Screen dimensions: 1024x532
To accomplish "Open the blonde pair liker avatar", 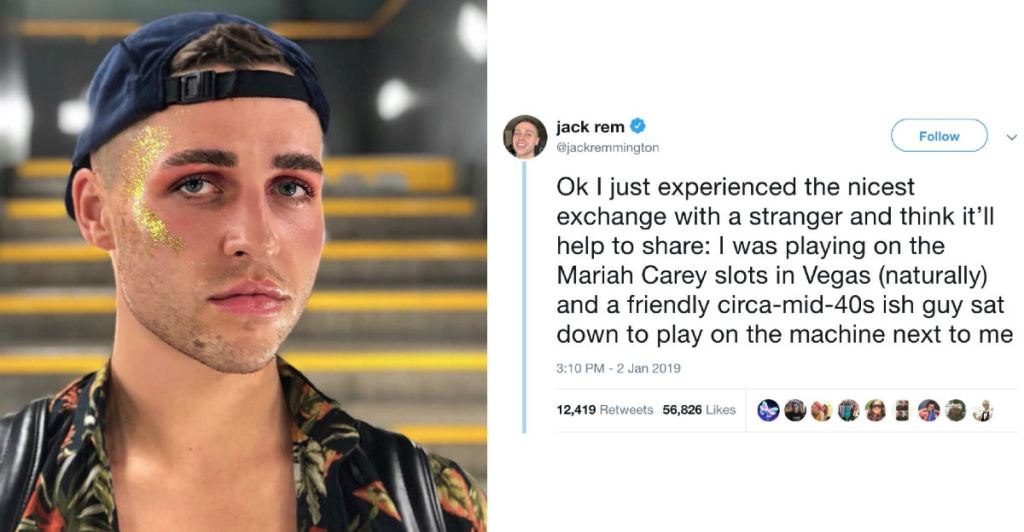I will click(822, 410).
